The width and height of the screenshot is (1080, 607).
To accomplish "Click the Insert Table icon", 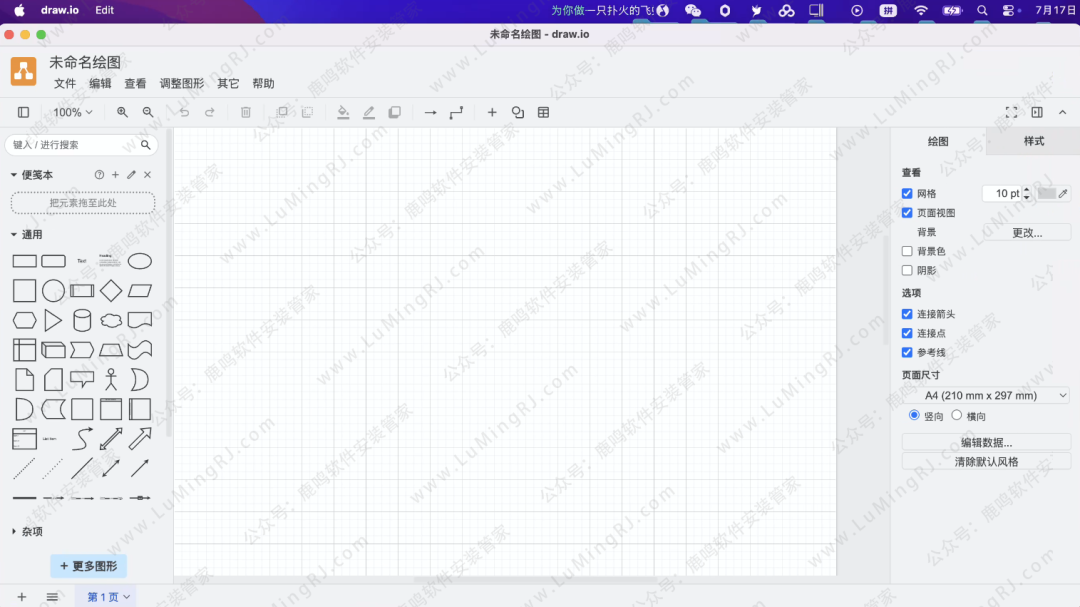I will coord(543,112).
